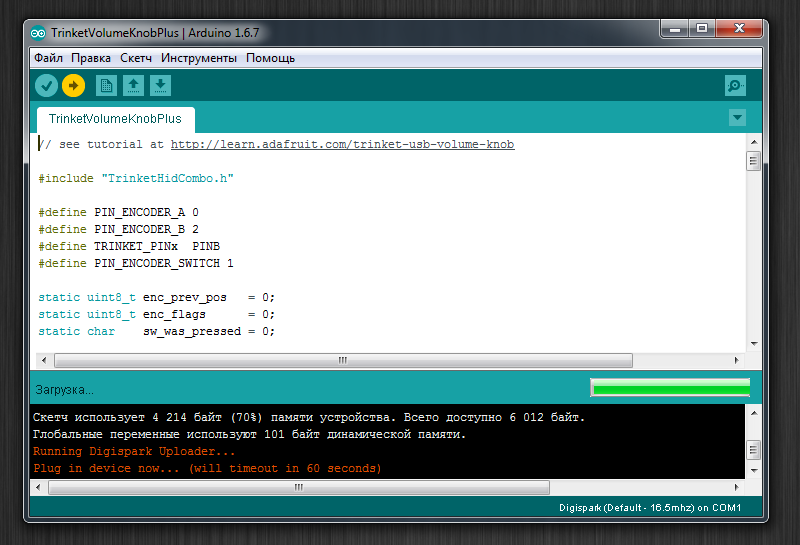Viewport: 800px width, 545px height.
Task: Click the console scroll down arrow
Action: pyautogui.click(x=754, y=470)
